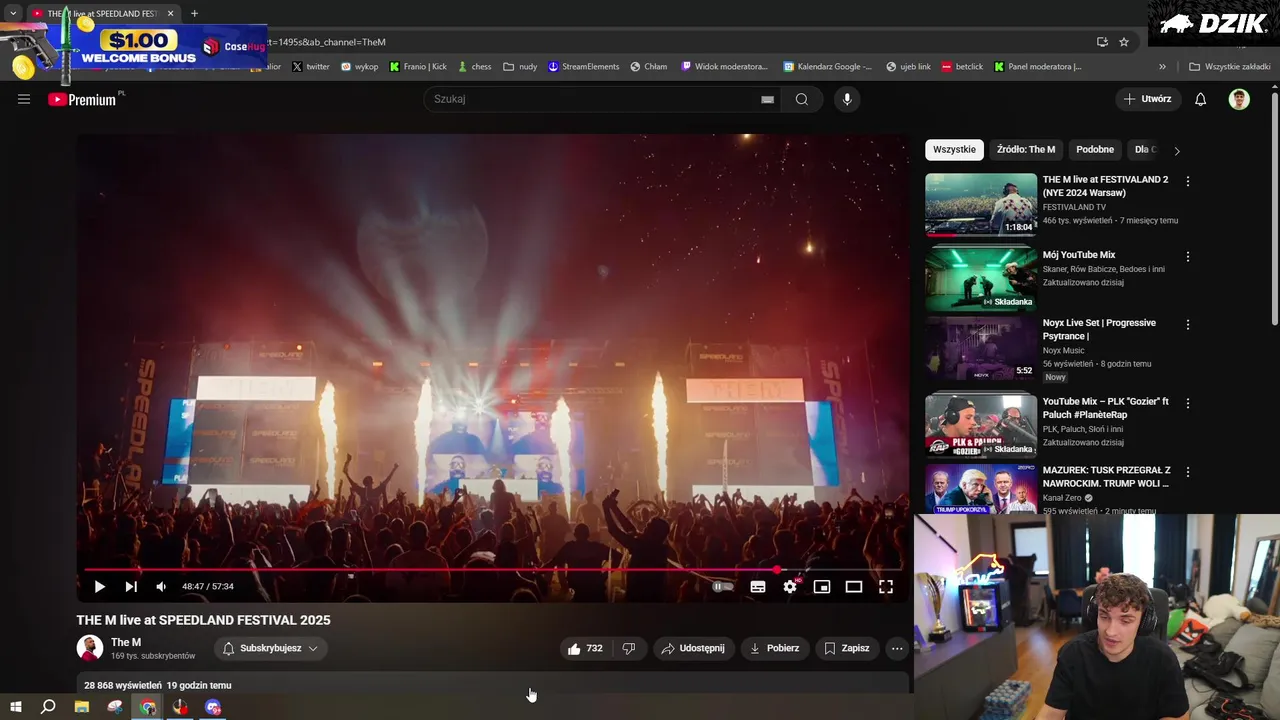Image resolution: width=1280 pixels, height=720 pixels.
Task: Open YouTube Mix PLK Gozier title
Action: pos(1106,408)
